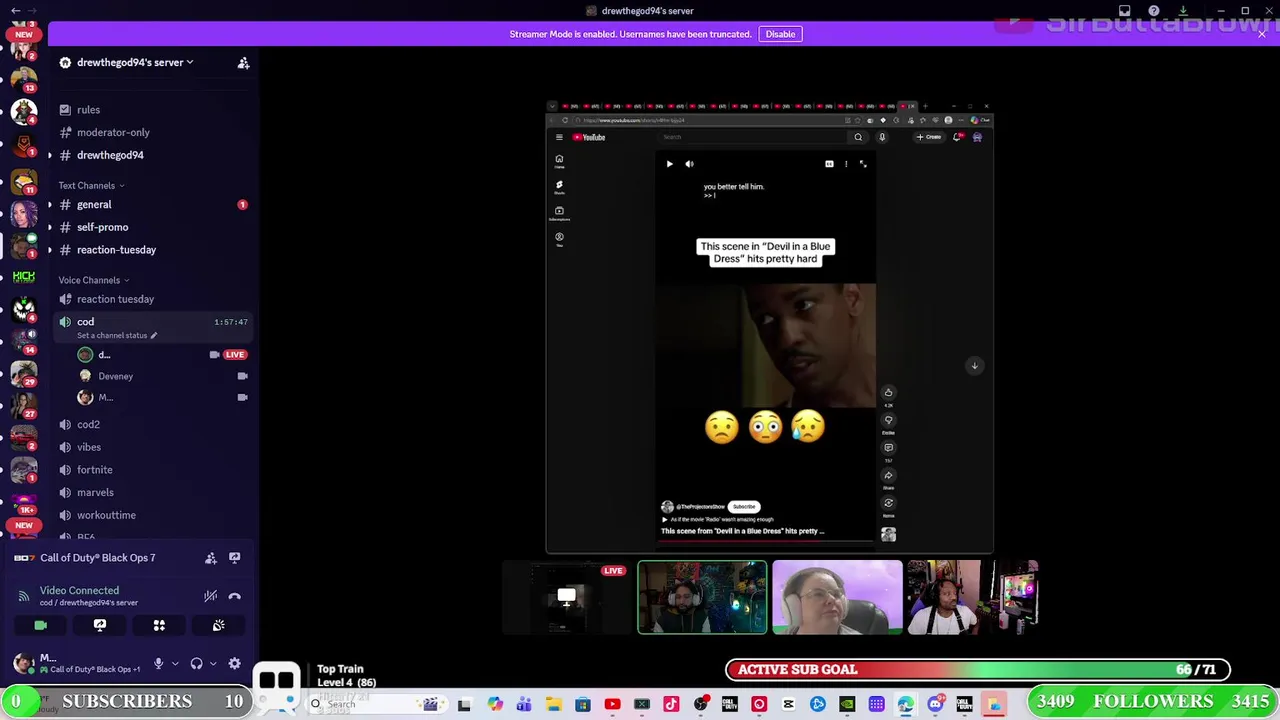Open the soundboard button

coord(219,625)
